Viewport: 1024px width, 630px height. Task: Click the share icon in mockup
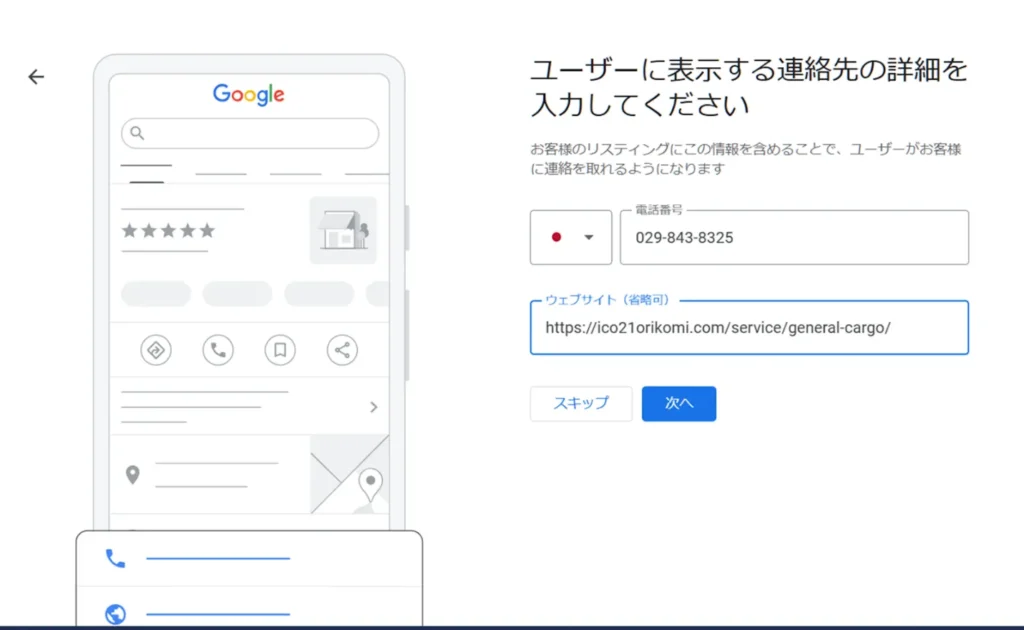342,350
